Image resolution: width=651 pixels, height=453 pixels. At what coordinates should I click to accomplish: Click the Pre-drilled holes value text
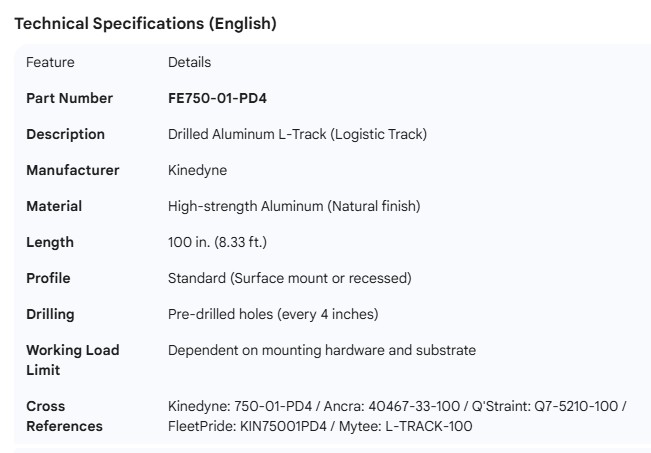[x=273, y=314]
